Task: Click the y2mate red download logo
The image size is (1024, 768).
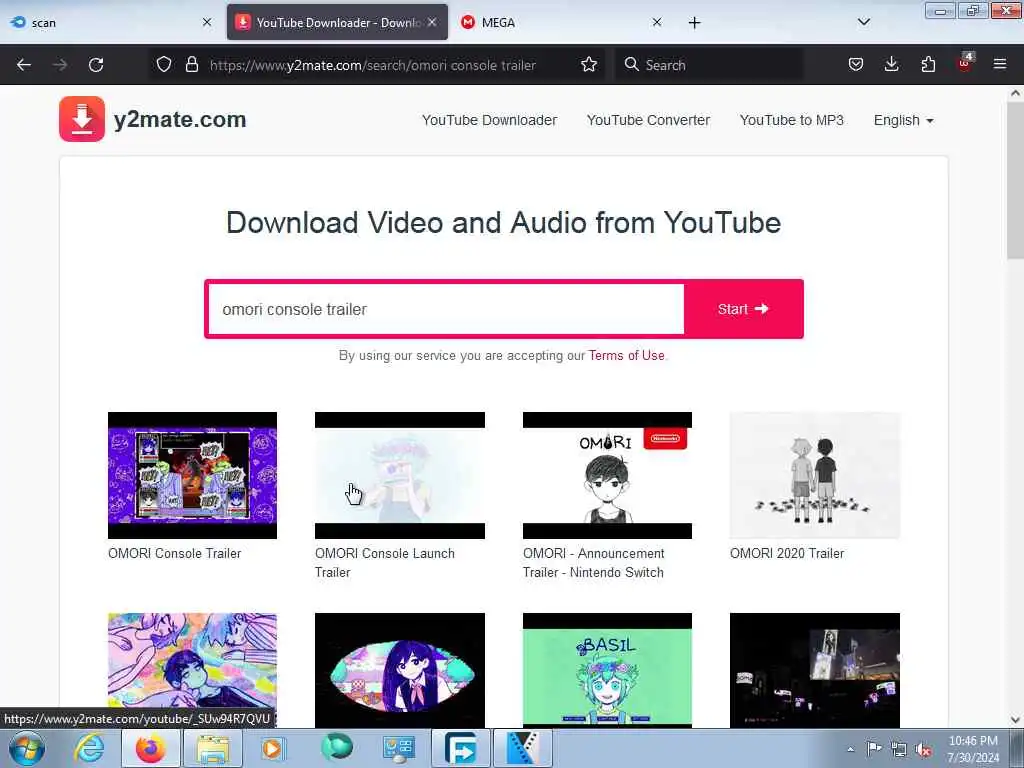Action: pyautogui.click(x=82, y=119)
